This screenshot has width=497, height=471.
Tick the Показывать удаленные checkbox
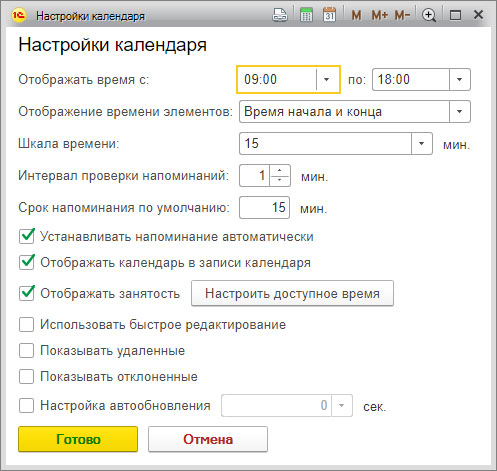tap(26, 351)
